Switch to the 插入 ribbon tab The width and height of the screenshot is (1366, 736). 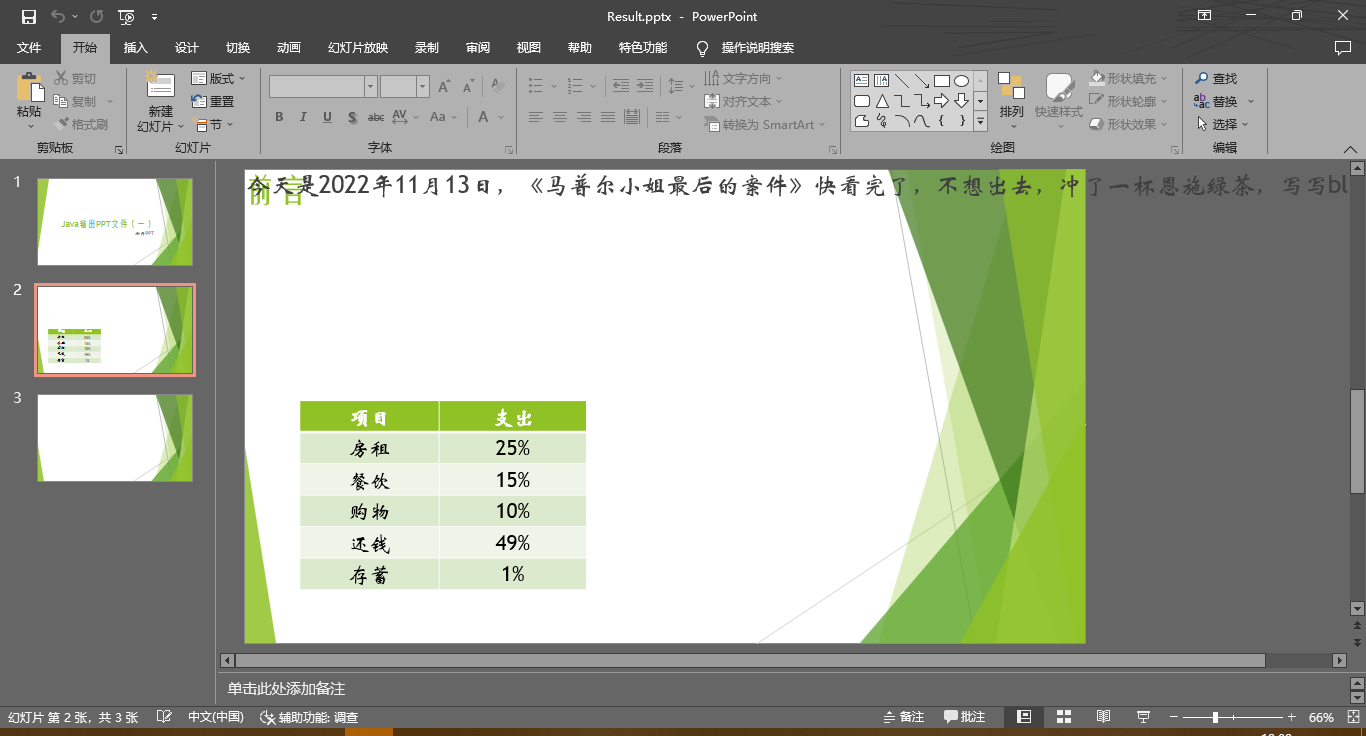(136, 47)
